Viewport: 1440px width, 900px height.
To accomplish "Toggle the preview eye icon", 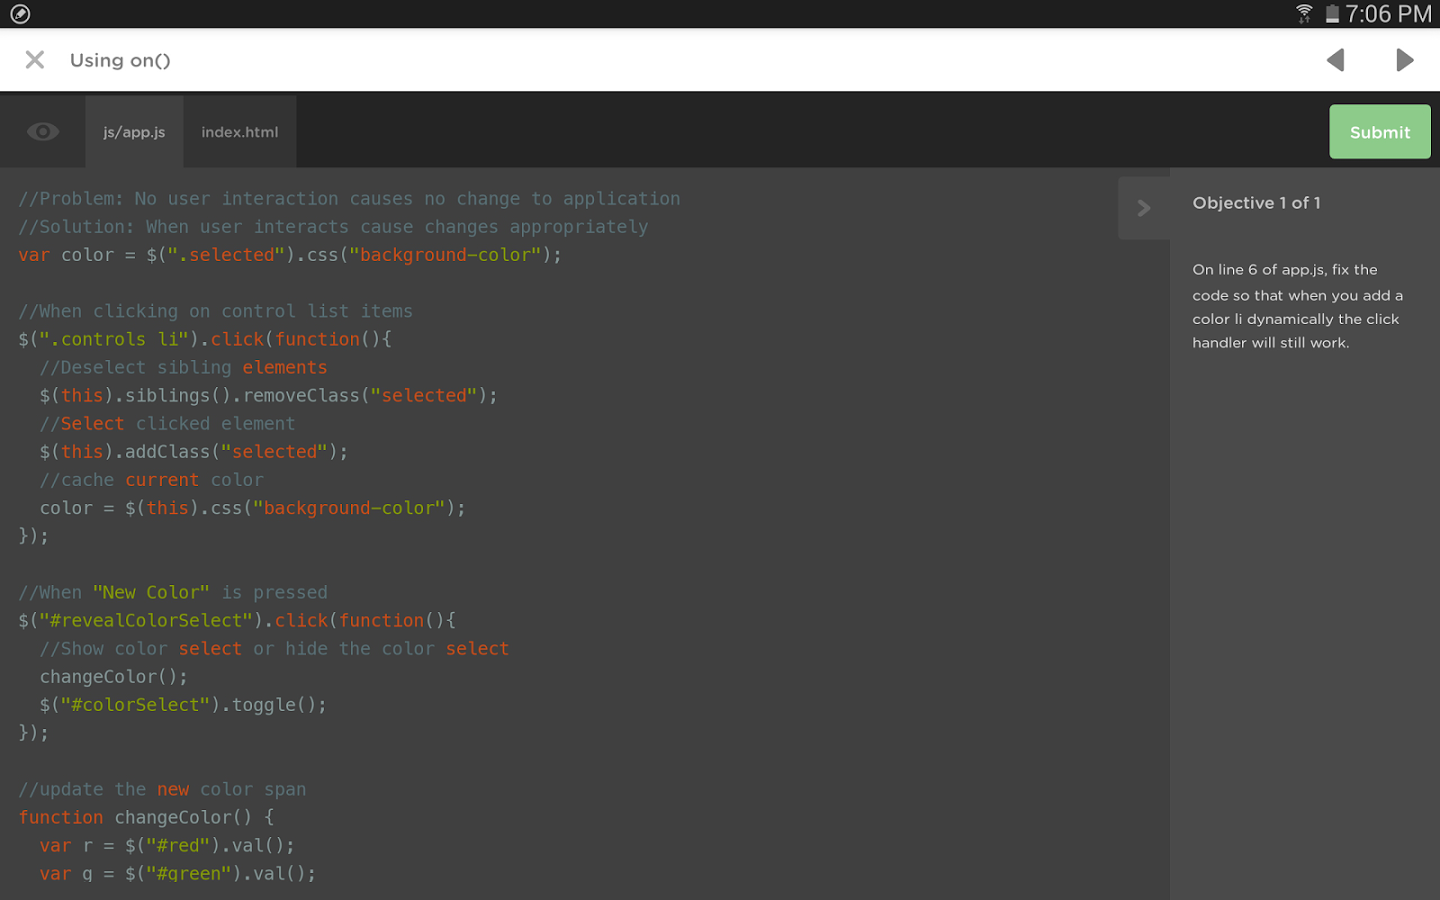I will click(43, 132).
